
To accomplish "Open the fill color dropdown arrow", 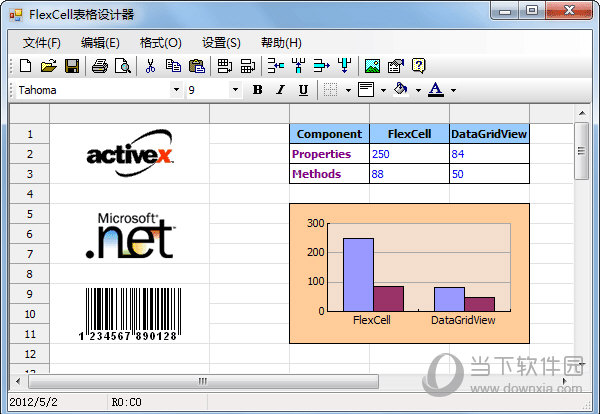I will [418, 90].
